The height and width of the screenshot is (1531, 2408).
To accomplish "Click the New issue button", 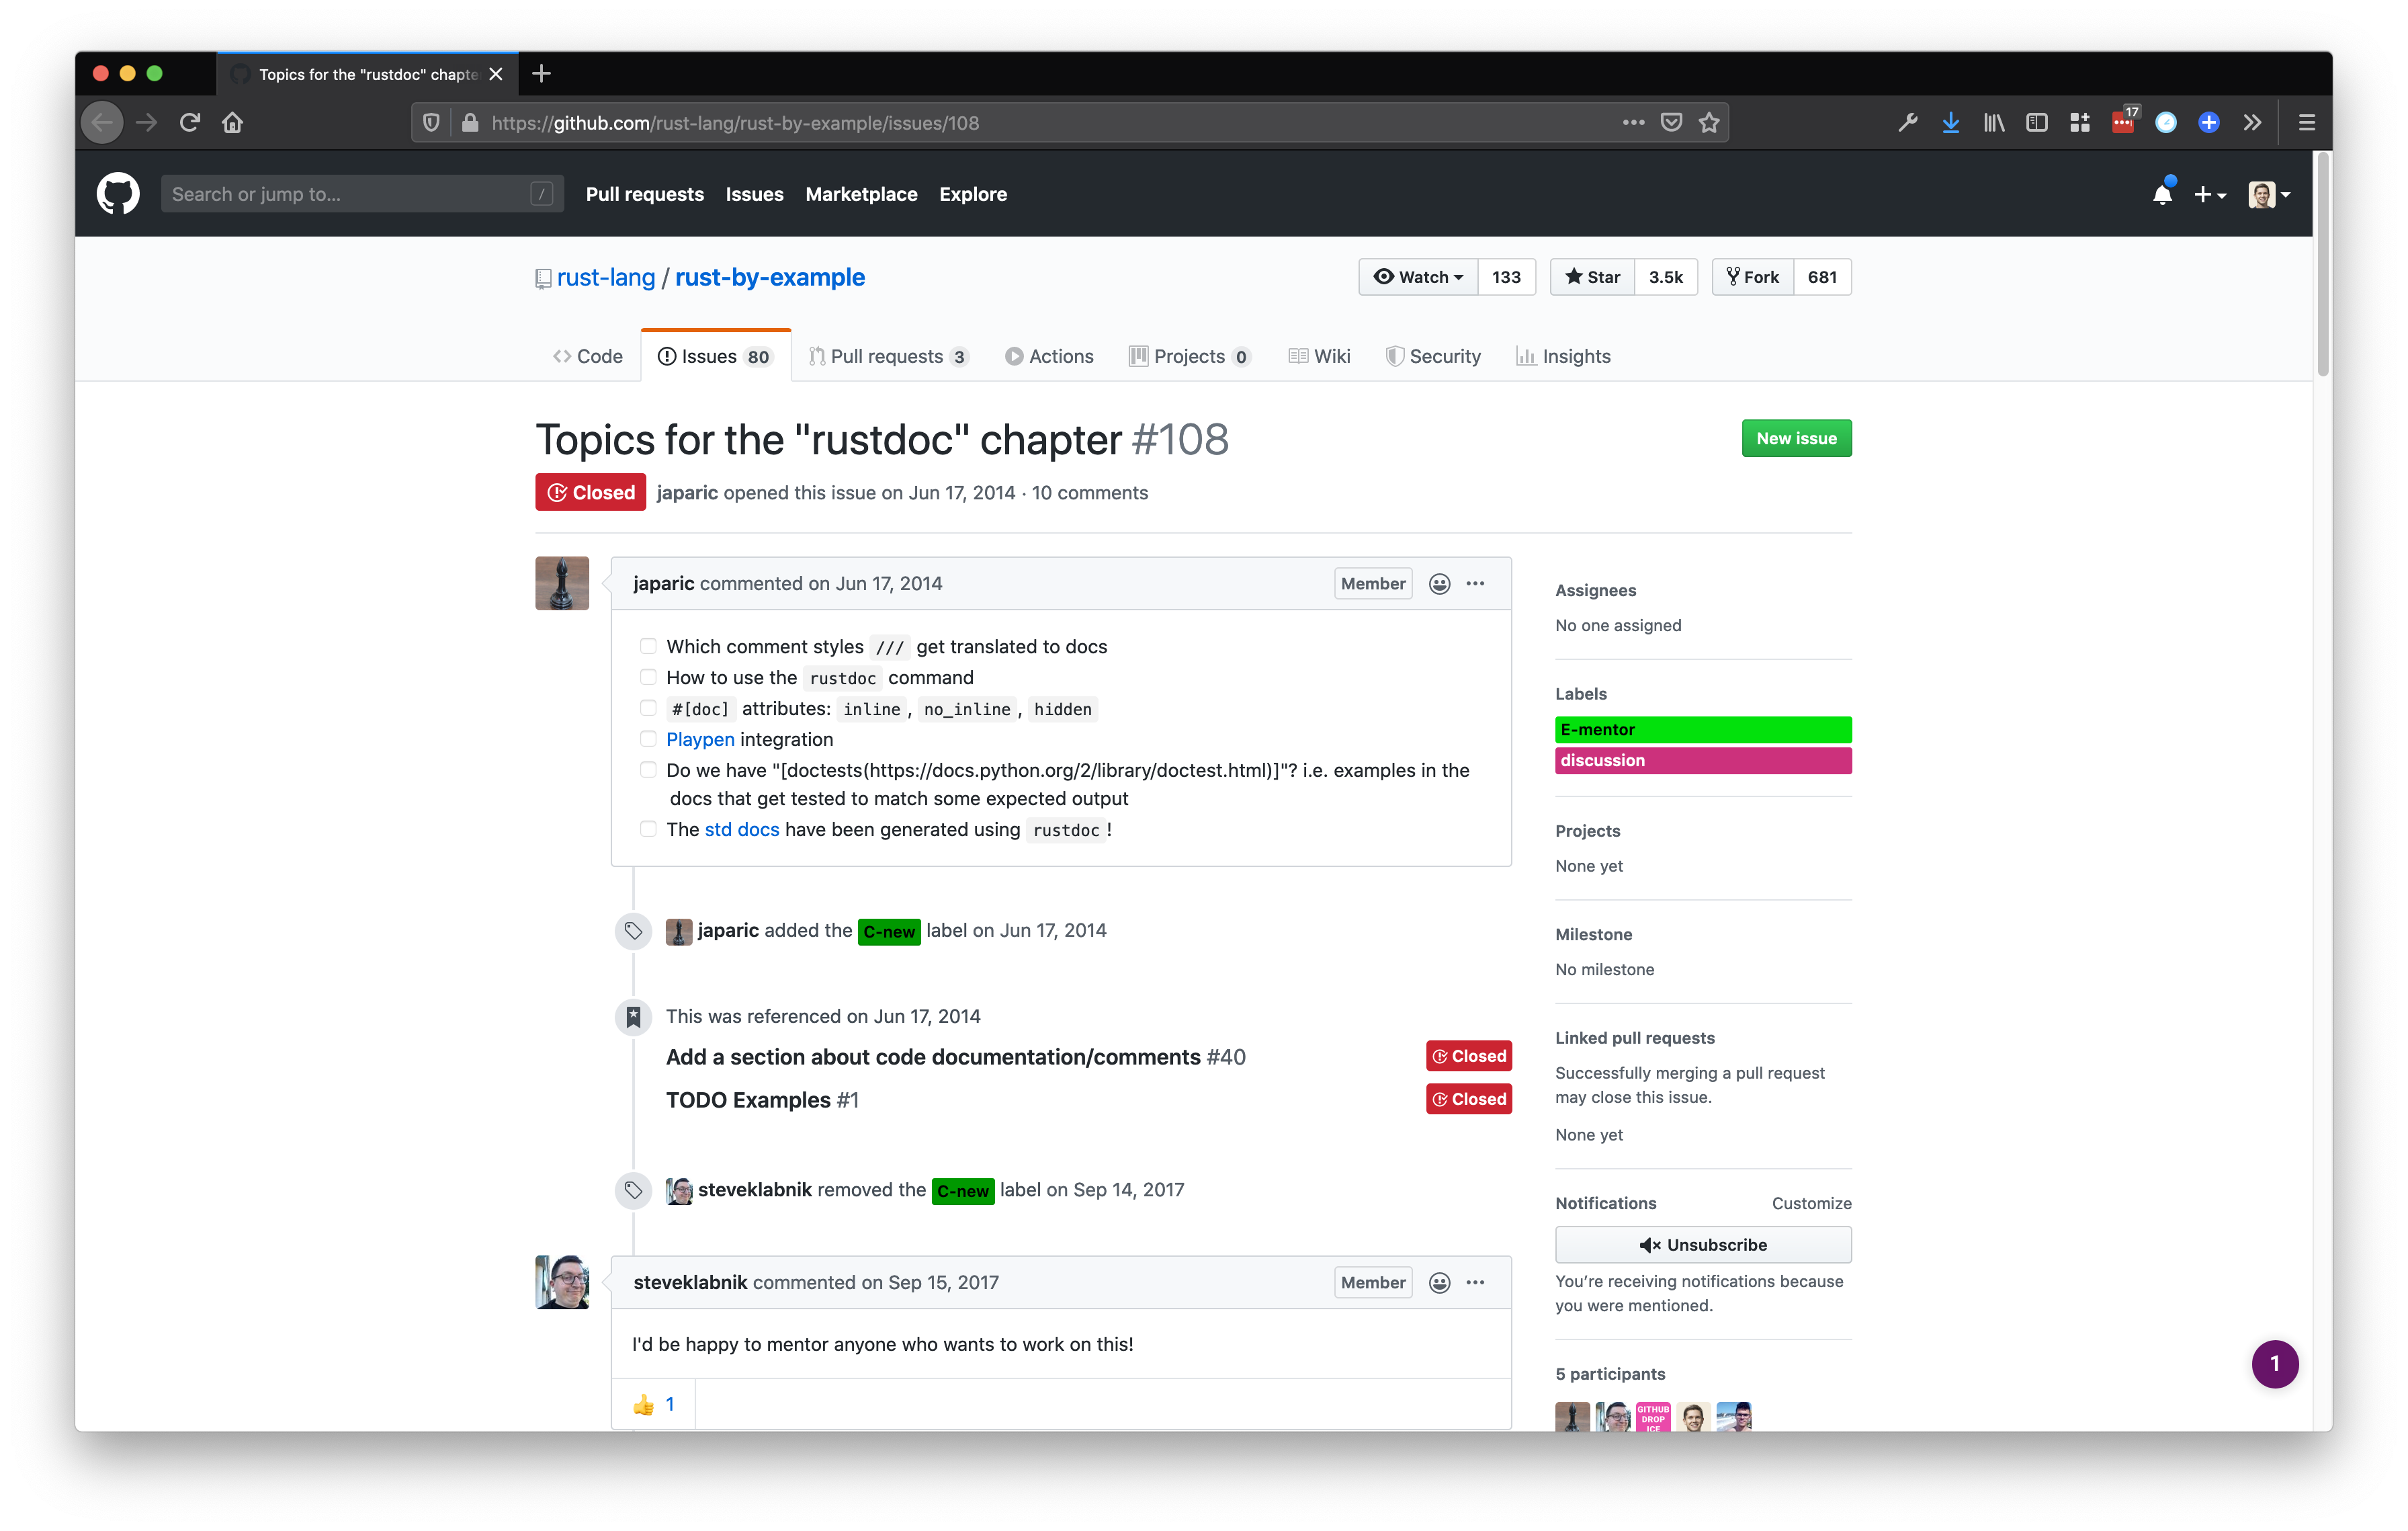I will (x=1794, y=437).
